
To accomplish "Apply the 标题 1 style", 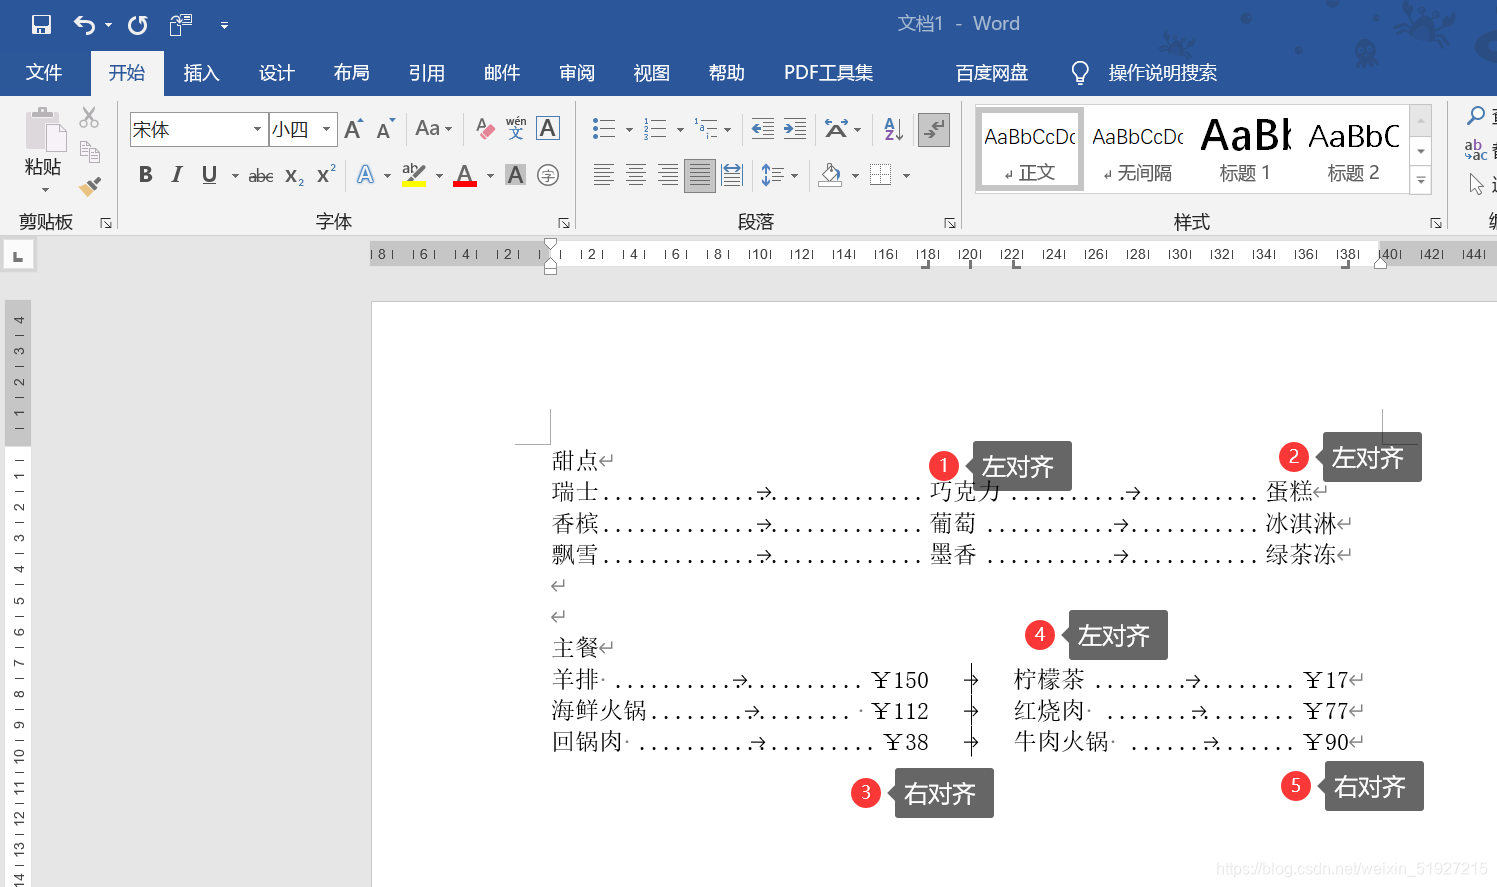I will [1243, 148].
